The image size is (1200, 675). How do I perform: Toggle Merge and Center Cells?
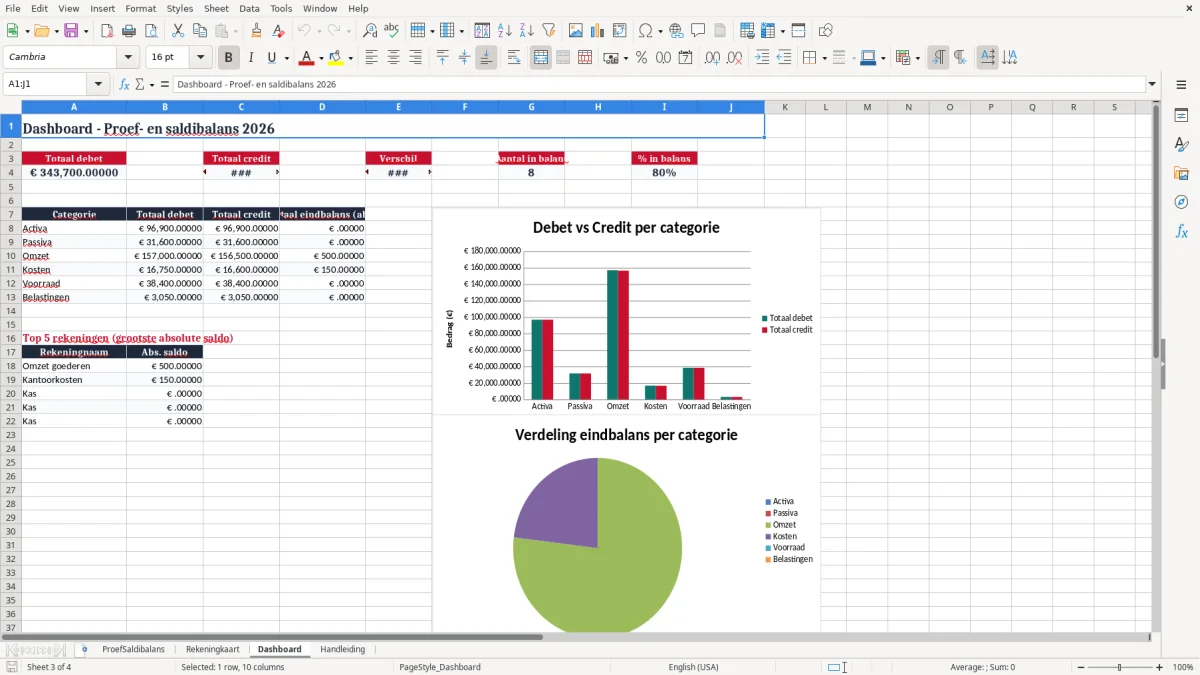(x=541, y=58)
